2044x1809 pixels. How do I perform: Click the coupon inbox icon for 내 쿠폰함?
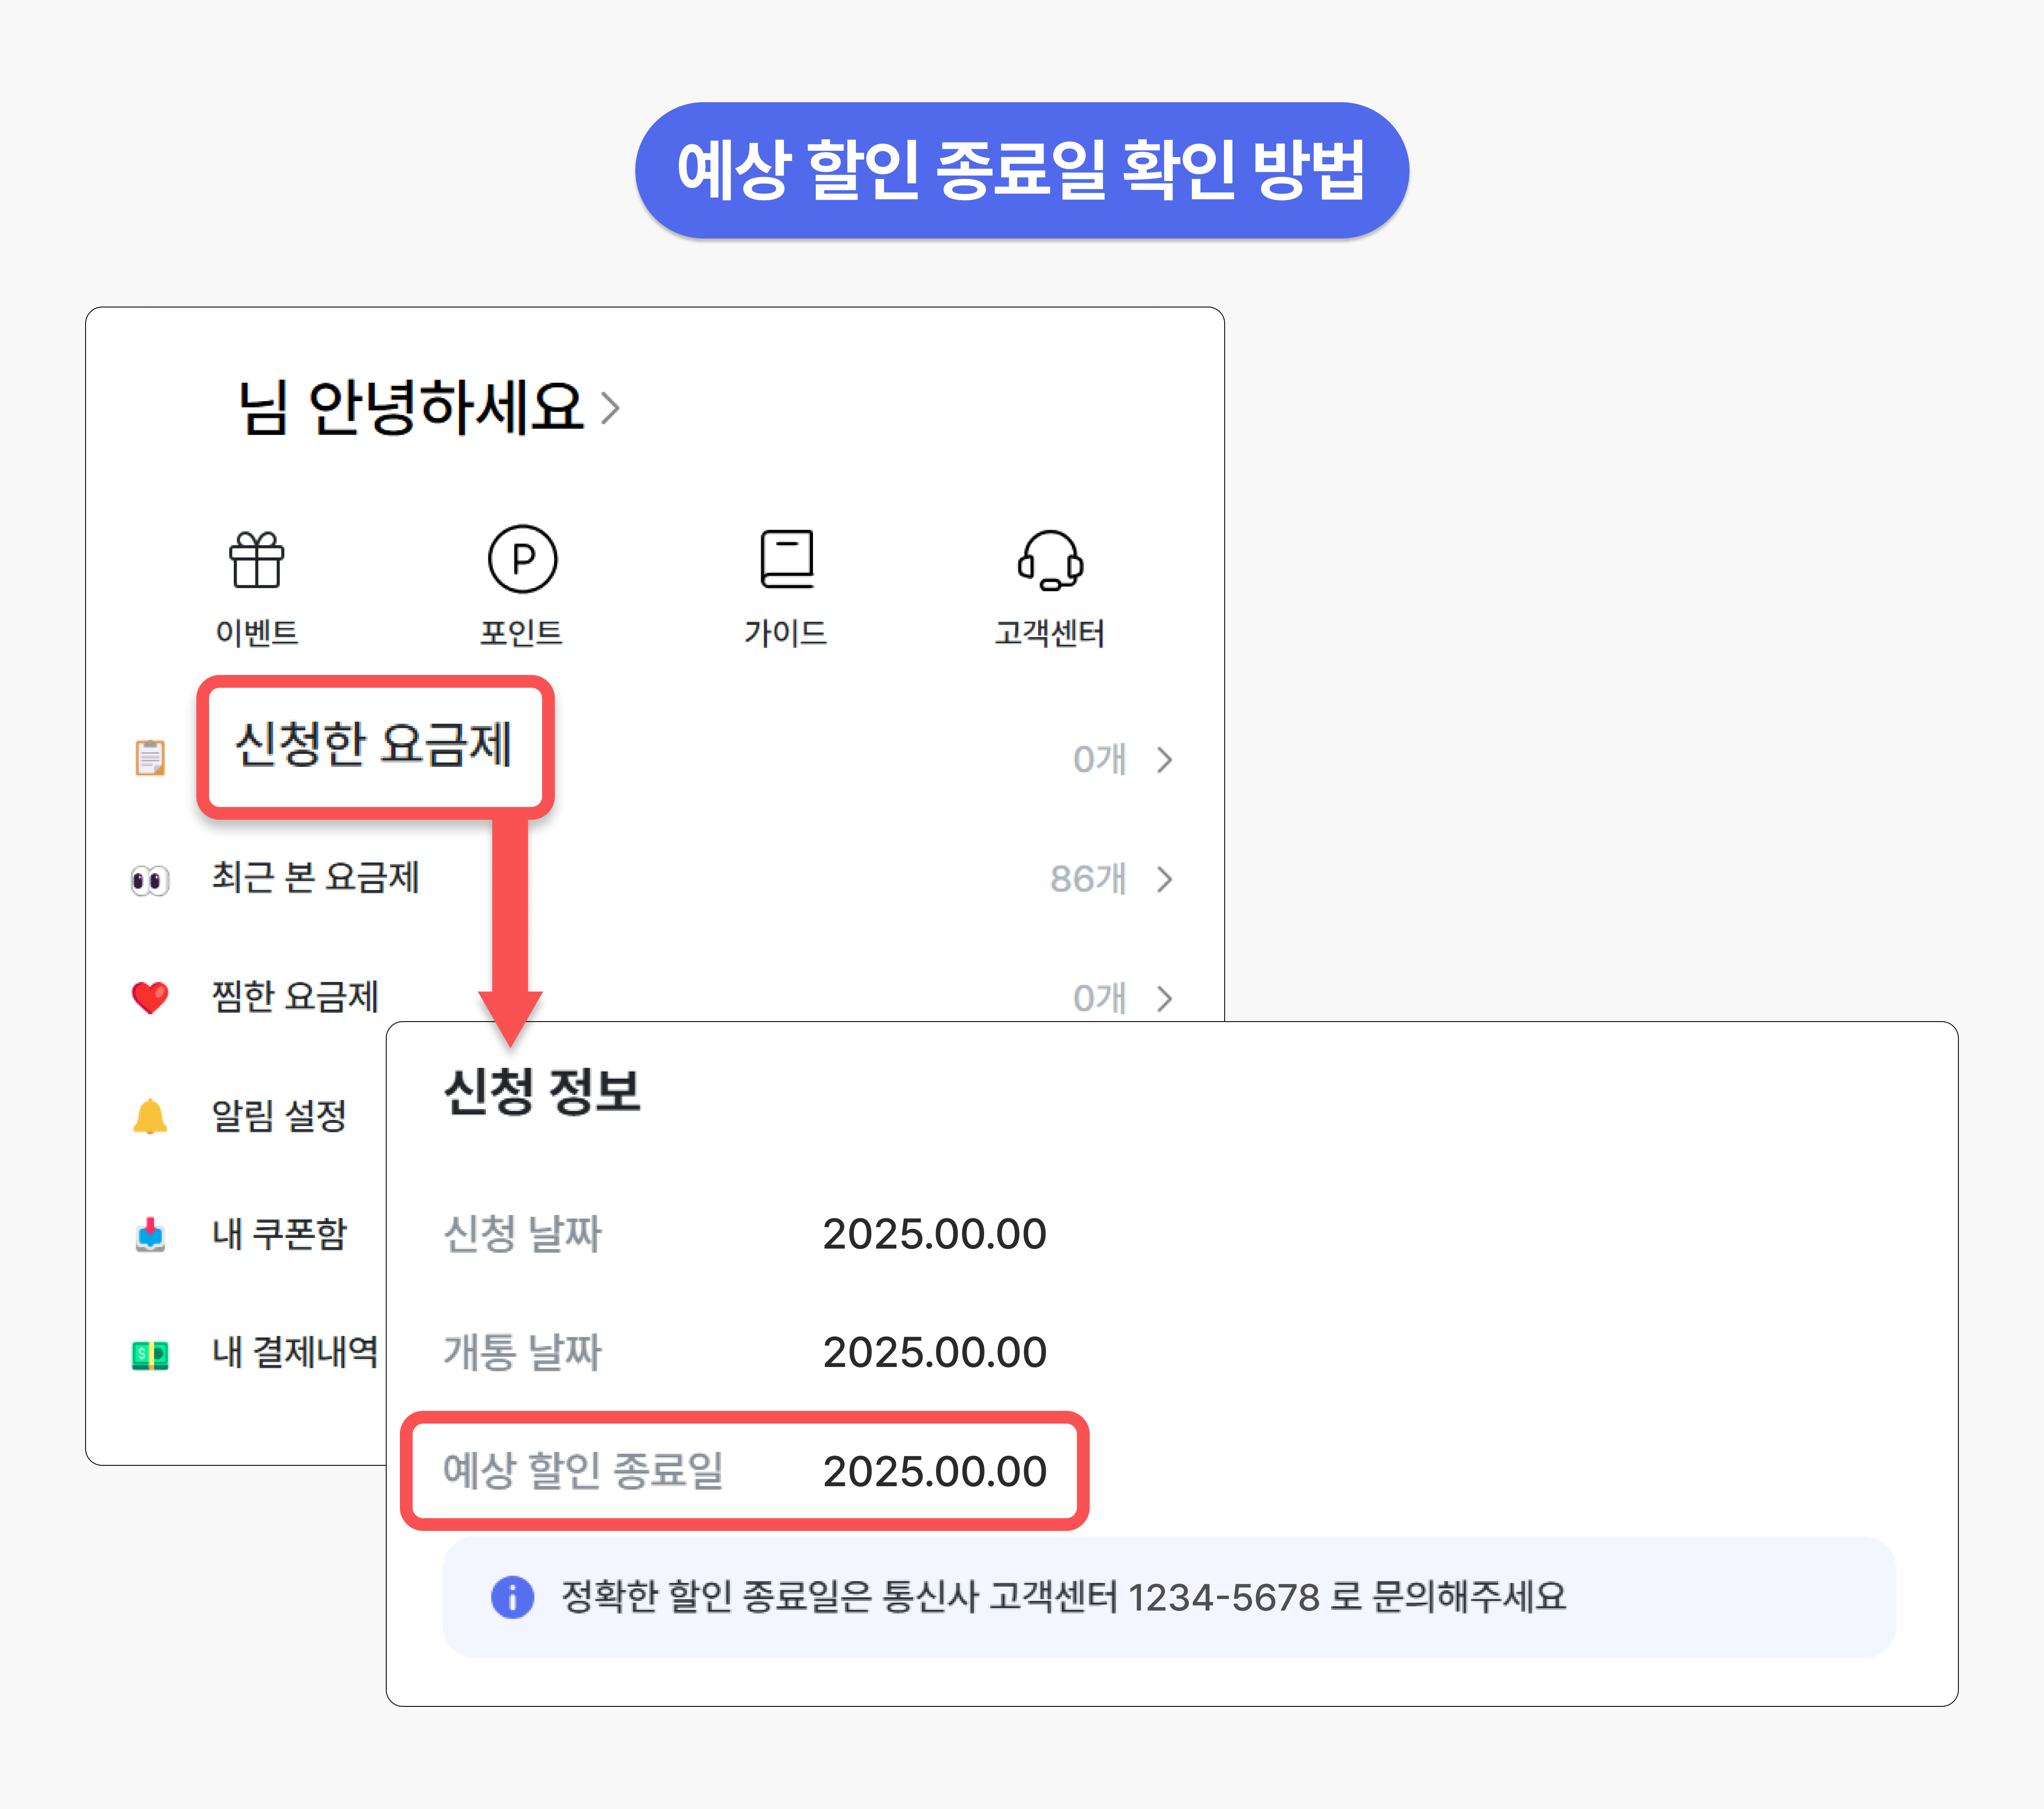[150, 1235]
